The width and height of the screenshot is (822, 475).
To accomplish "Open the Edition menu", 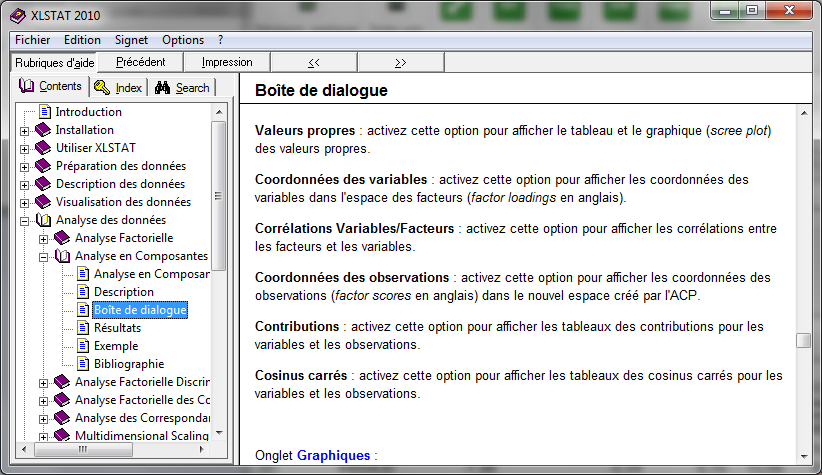I will [x=82, y=40].
